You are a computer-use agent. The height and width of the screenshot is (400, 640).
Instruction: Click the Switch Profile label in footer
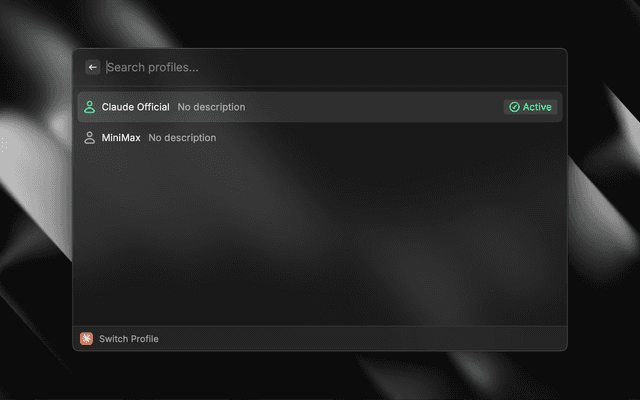click(128, 339)
